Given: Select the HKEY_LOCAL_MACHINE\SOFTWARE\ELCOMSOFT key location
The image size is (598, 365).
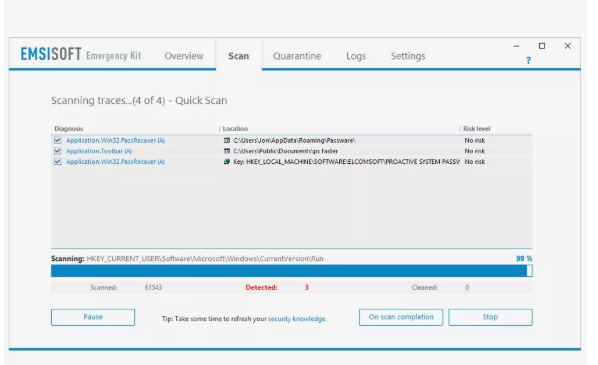Looking at the screenshot, I should point(346,162).
